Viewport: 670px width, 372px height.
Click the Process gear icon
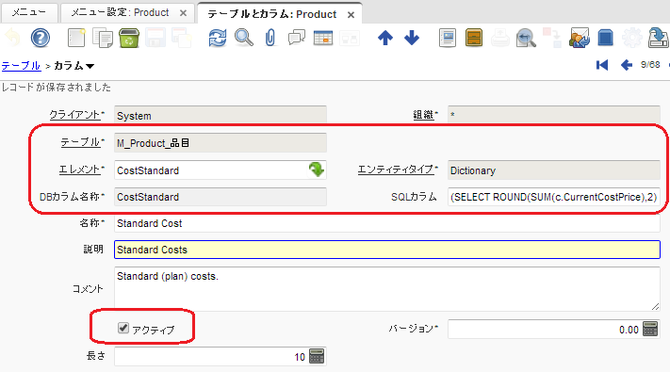[x=632, y=38]
